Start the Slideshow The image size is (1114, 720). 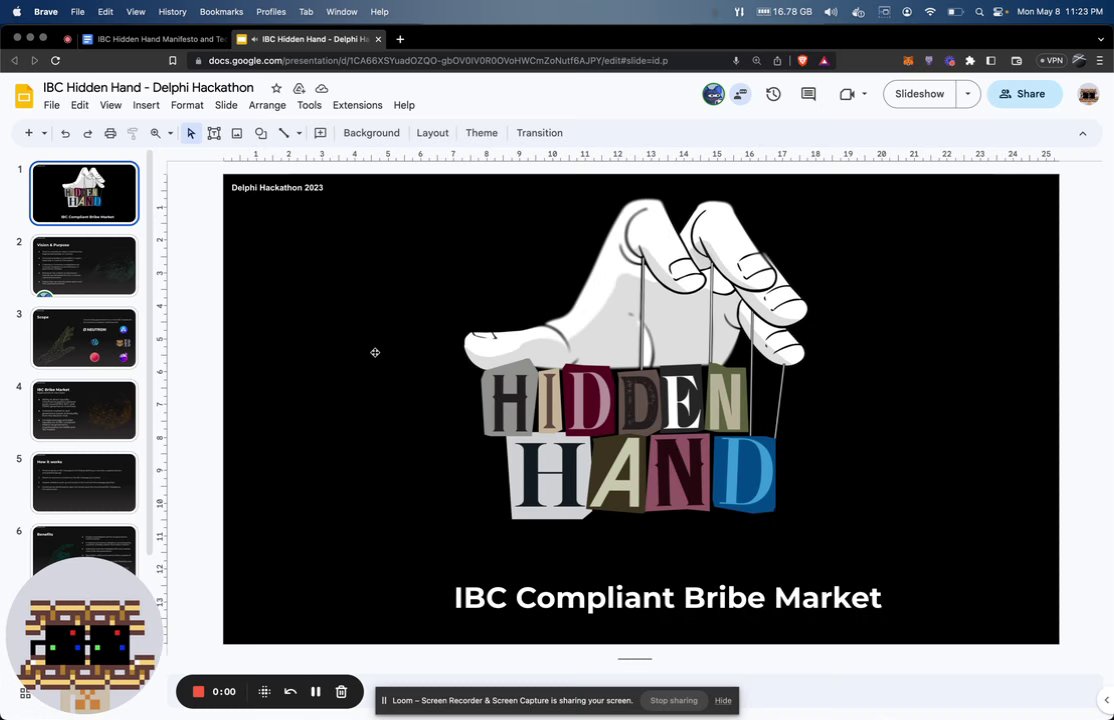tap(919, 94)
